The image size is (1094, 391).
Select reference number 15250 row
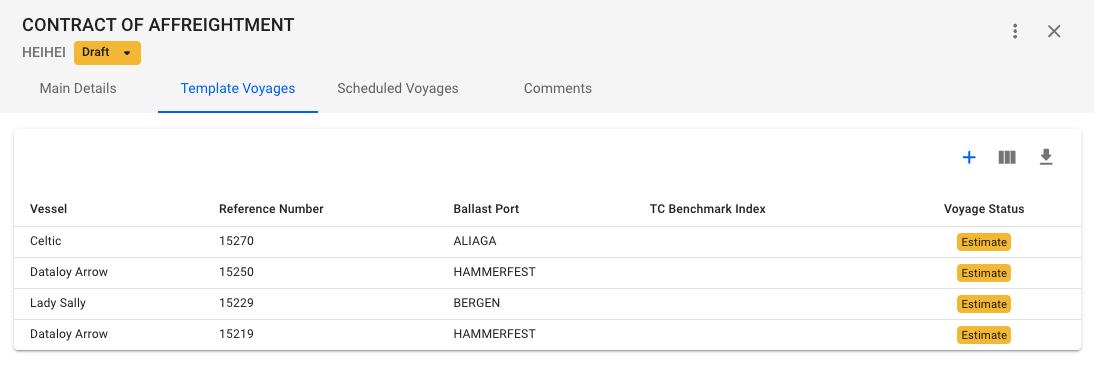click(548, 272)
